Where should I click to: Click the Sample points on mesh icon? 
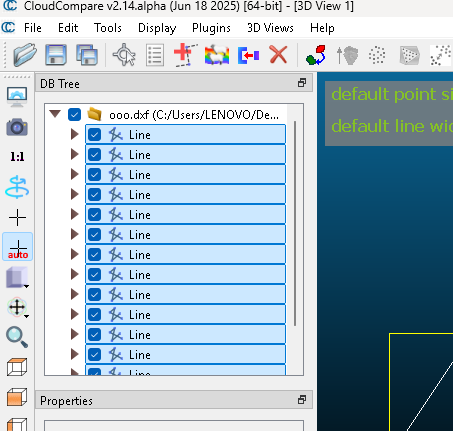pyautogui.click(x=409, y=55)
